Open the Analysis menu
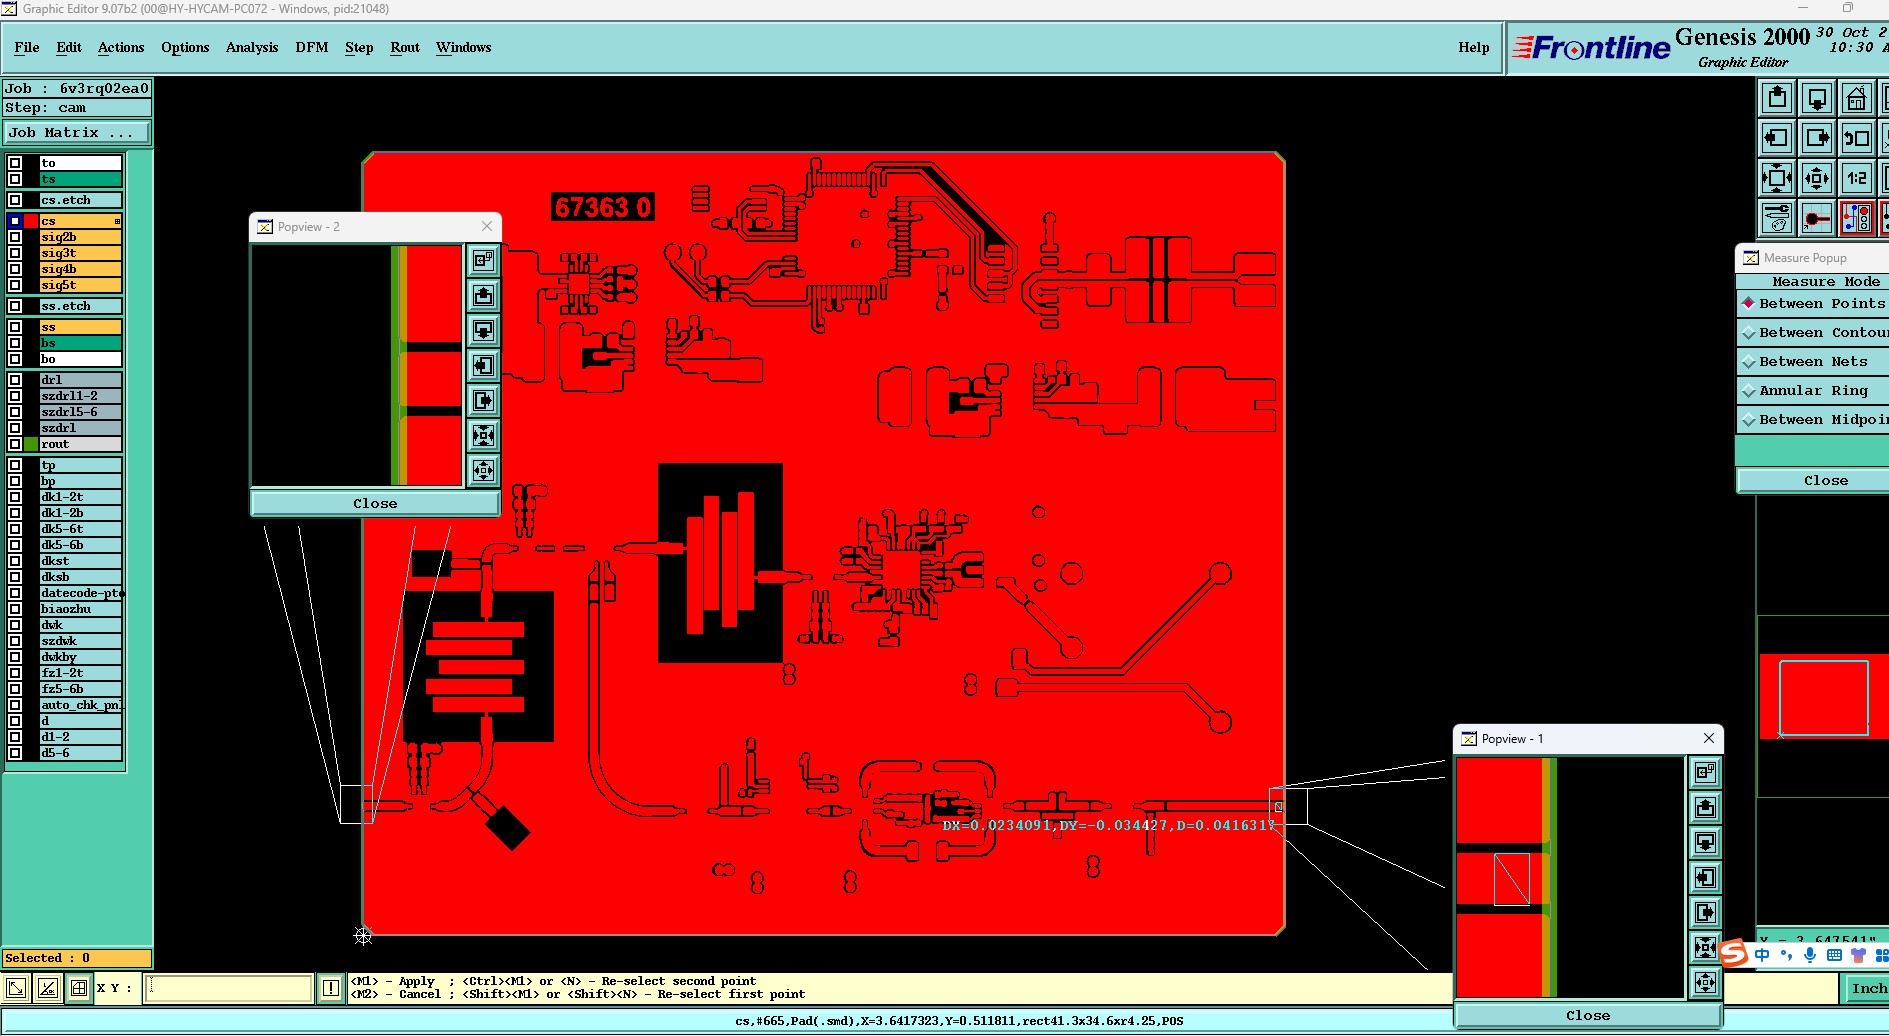1889x1036 pixels. [x=252, y=47]
